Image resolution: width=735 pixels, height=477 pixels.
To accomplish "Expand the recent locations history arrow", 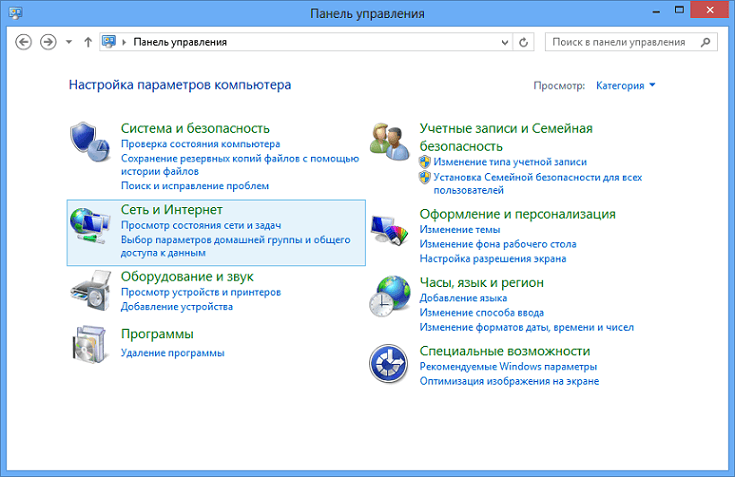I will click(69, 42).
